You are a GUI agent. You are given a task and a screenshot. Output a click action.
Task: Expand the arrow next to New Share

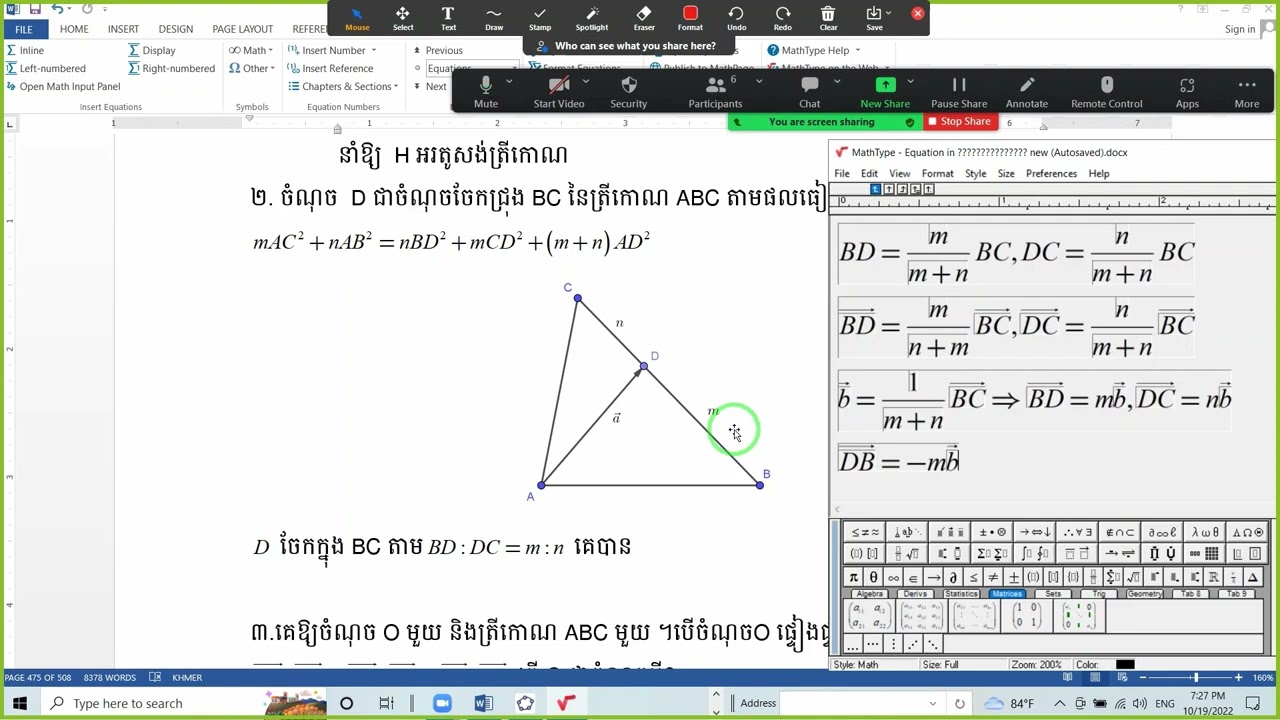coord(910,81)
